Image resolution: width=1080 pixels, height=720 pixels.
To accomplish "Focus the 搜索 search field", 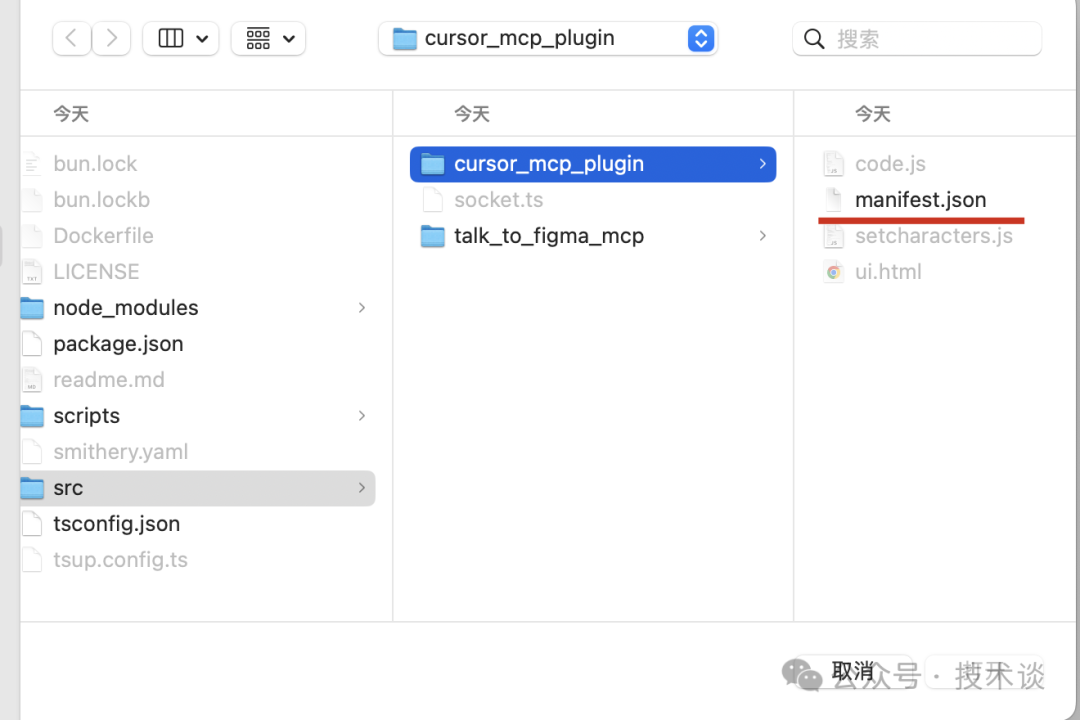I will click(x=917, y=39).
